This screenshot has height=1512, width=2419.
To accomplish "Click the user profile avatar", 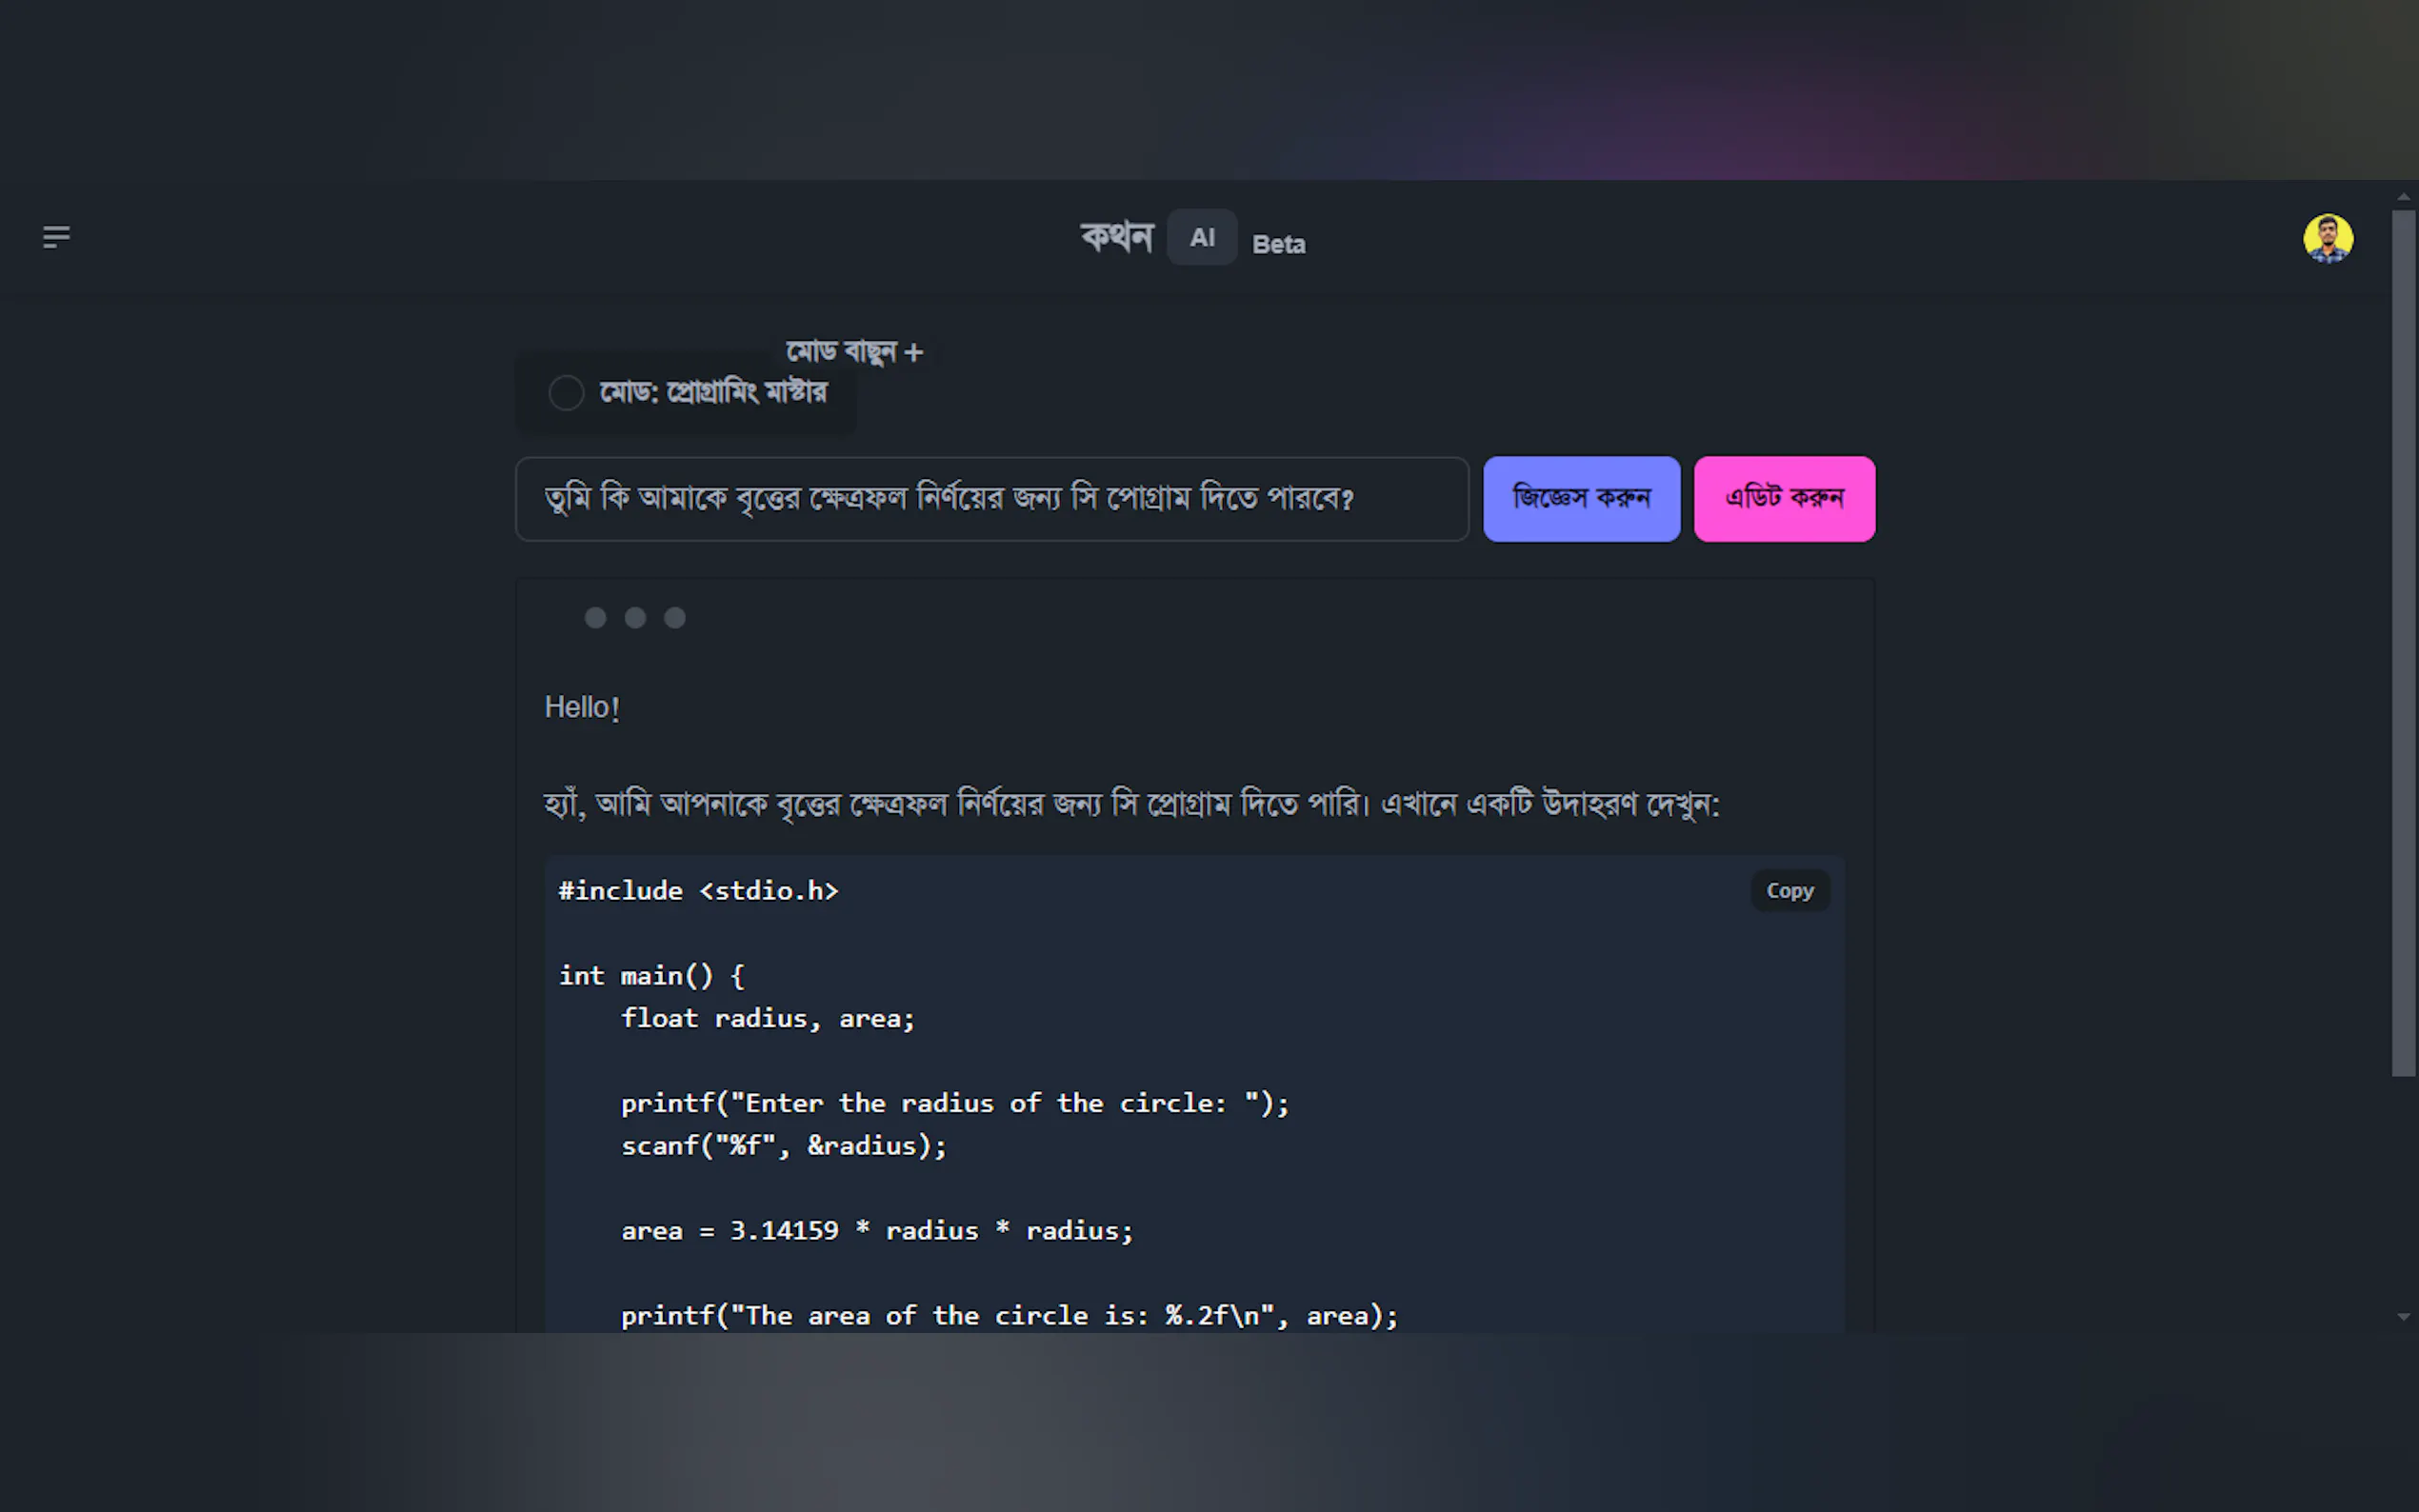I will click(x=2327, y=238).
